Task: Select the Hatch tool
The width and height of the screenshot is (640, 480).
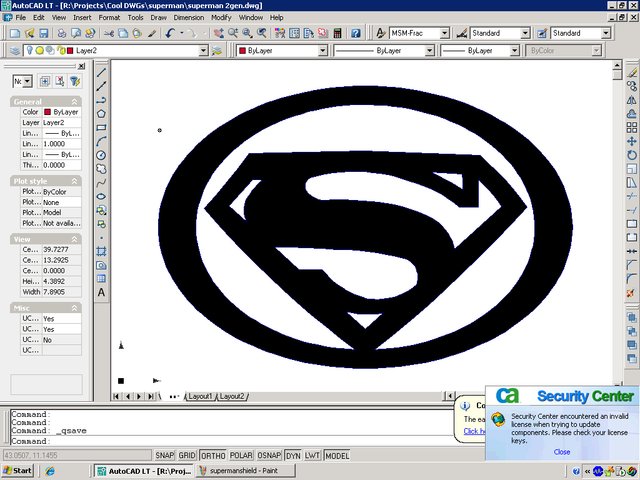Action: pos(101,251)
